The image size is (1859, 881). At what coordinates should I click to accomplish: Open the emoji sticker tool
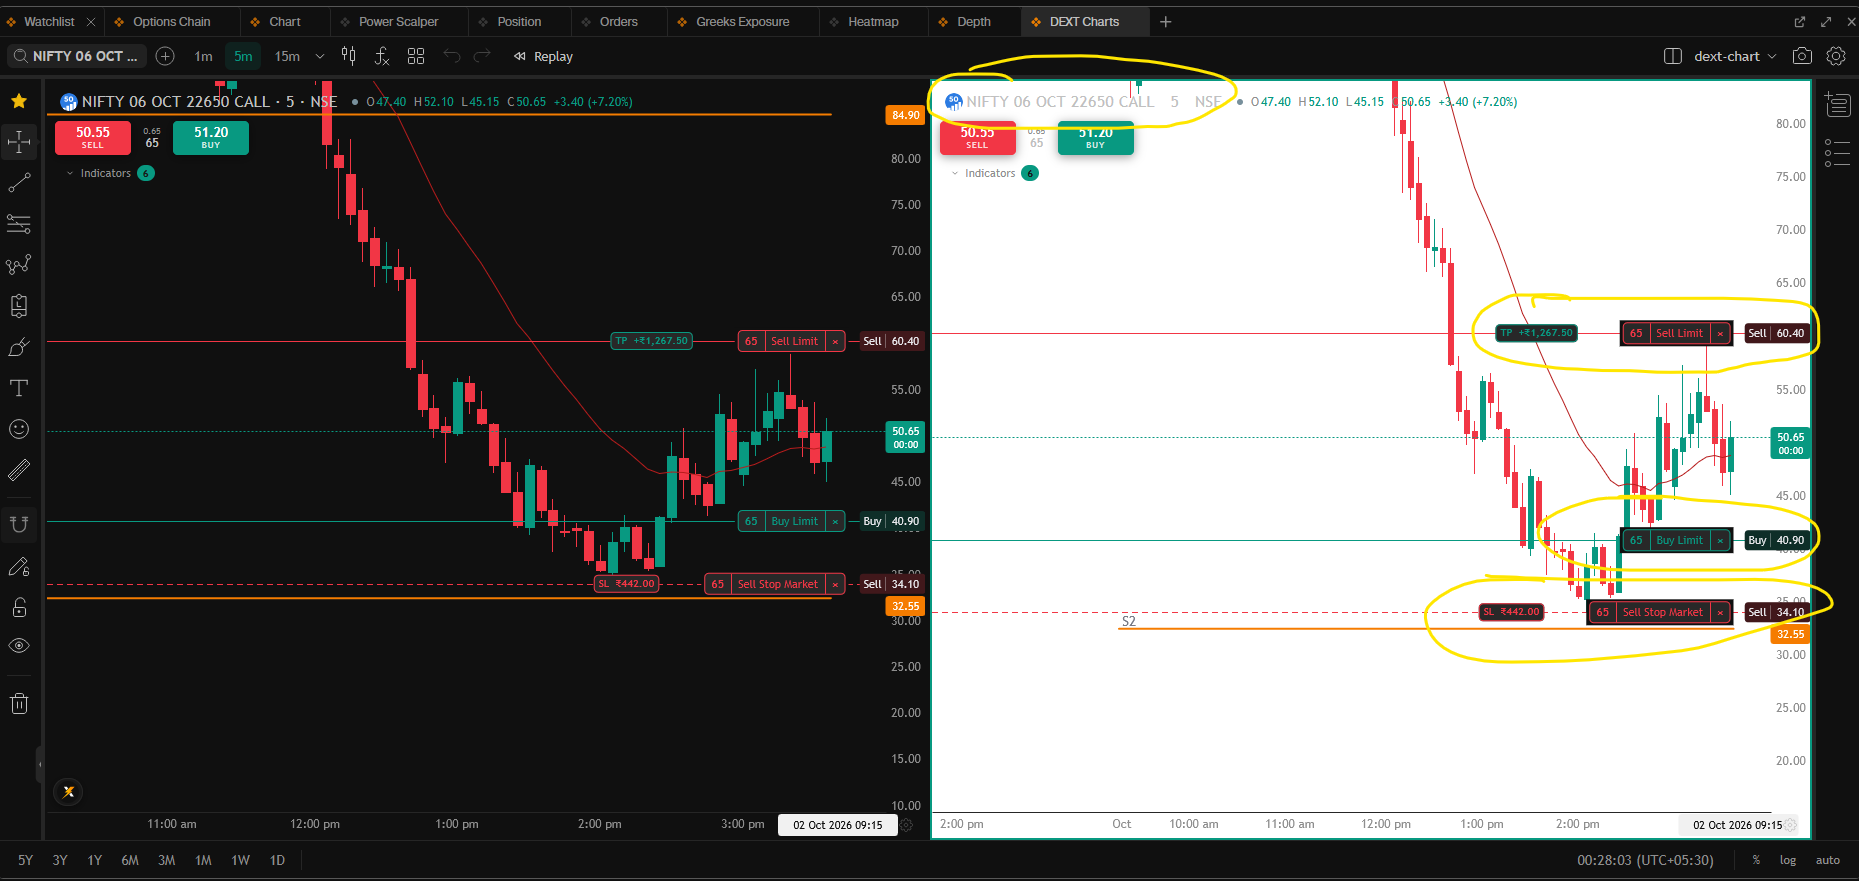tap(19, 429)
